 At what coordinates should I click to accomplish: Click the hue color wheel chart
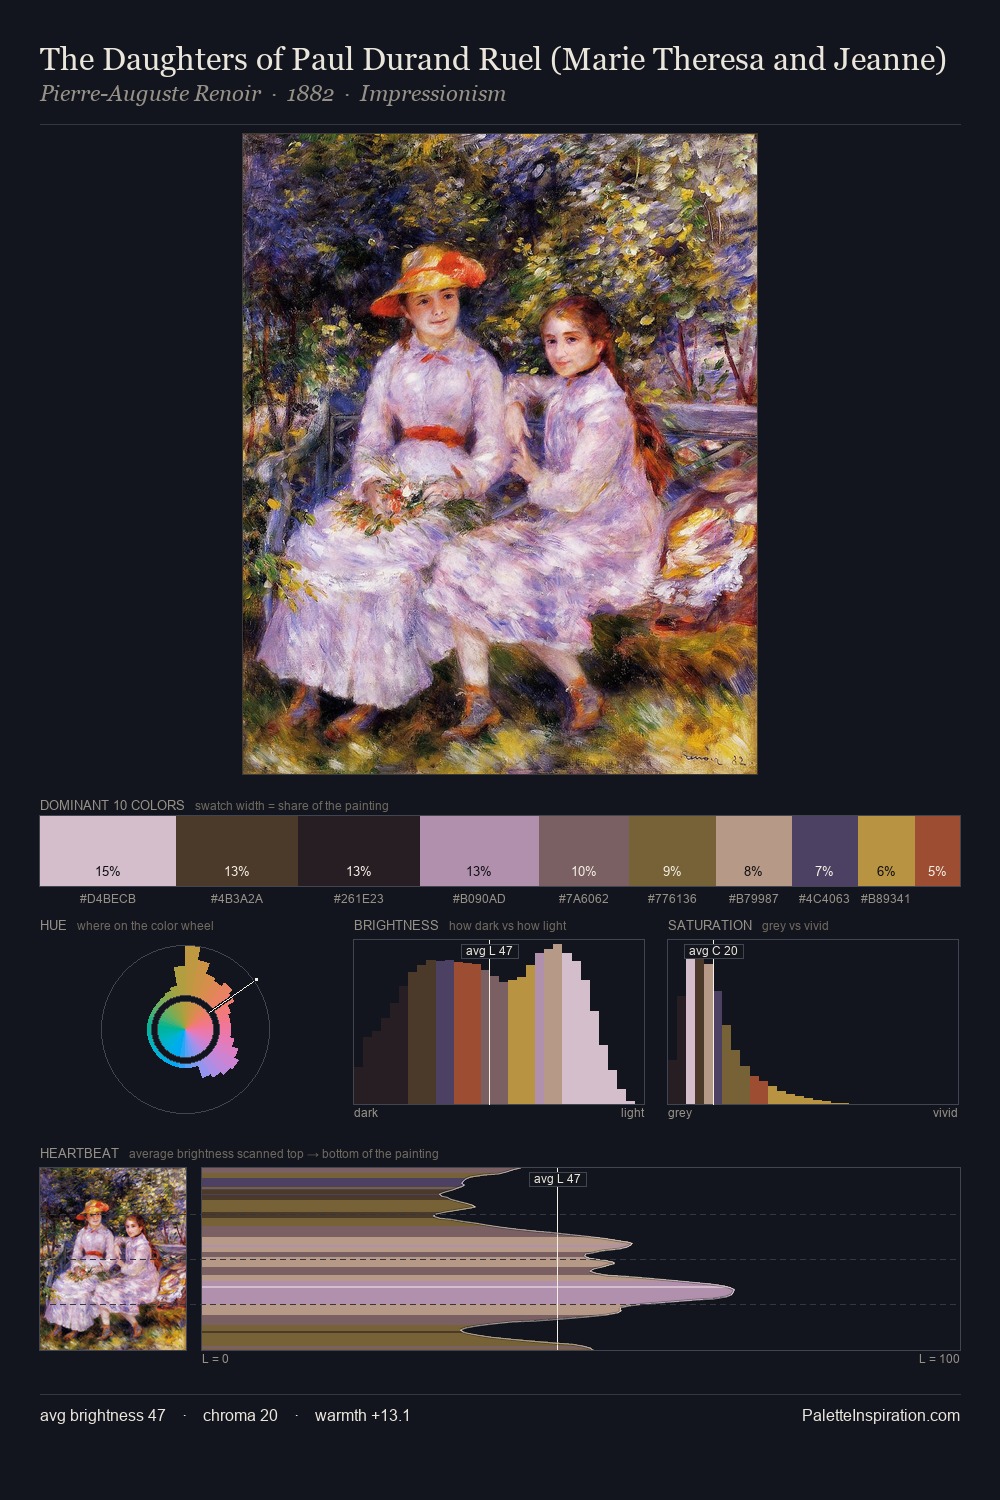tap(185, 1028)
